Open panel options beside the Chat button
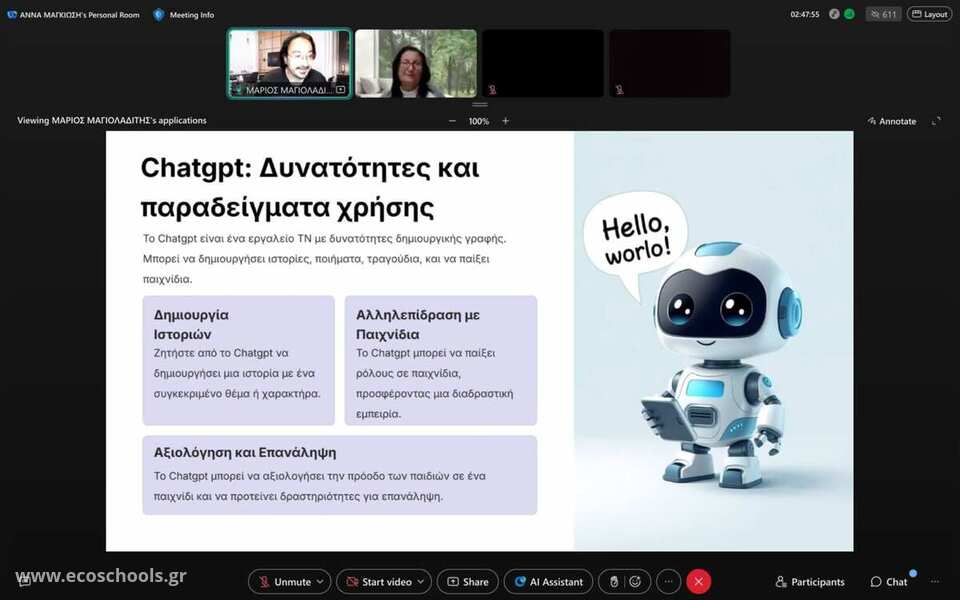Image resolution: width=960 pixels, height=600 pixels. 935,582
